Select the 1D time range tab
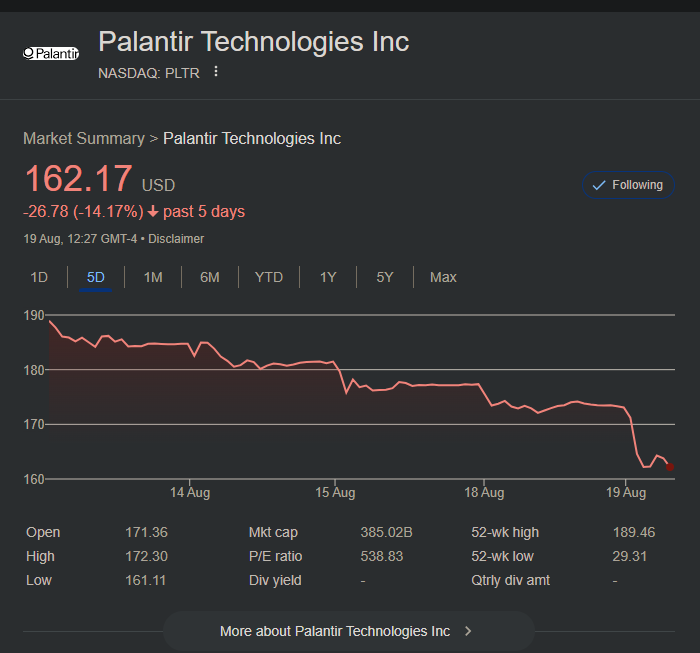Viewport: 700px width, 653px height. coord(39,277)
